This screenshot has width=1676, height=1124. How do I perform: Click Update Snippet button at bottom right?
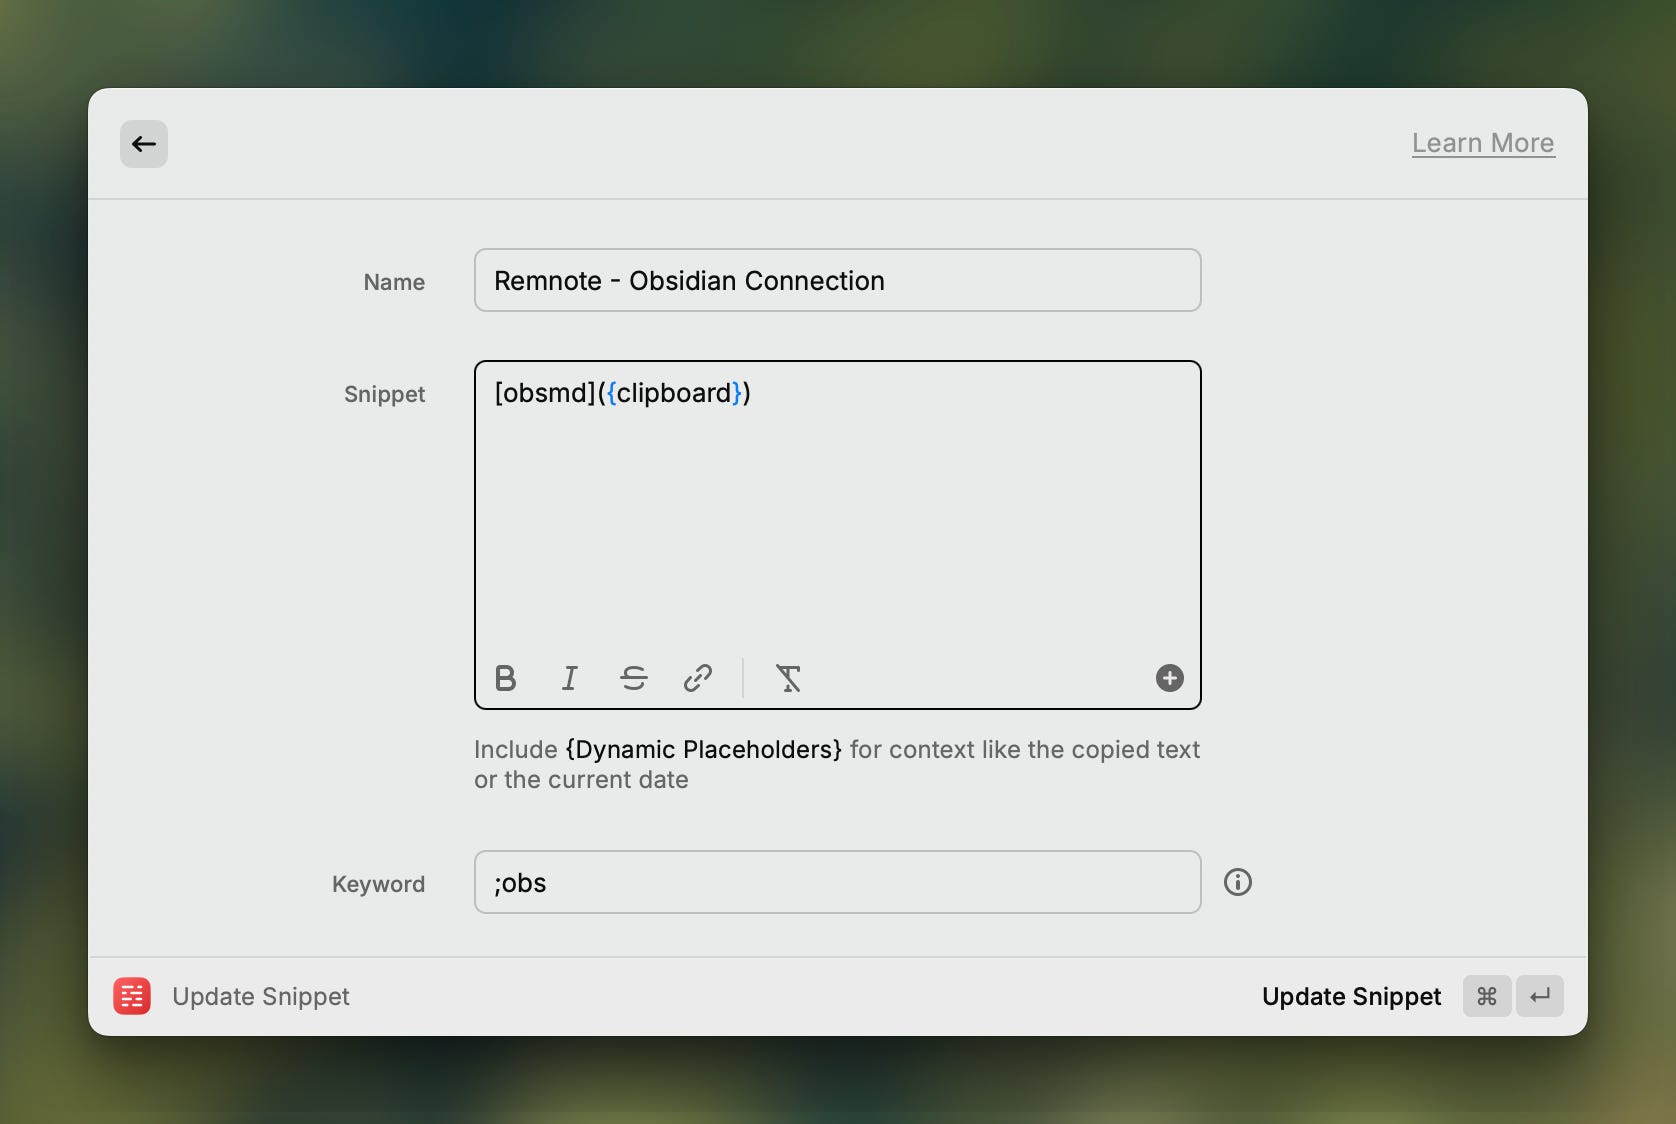[x=1351, y=997]
